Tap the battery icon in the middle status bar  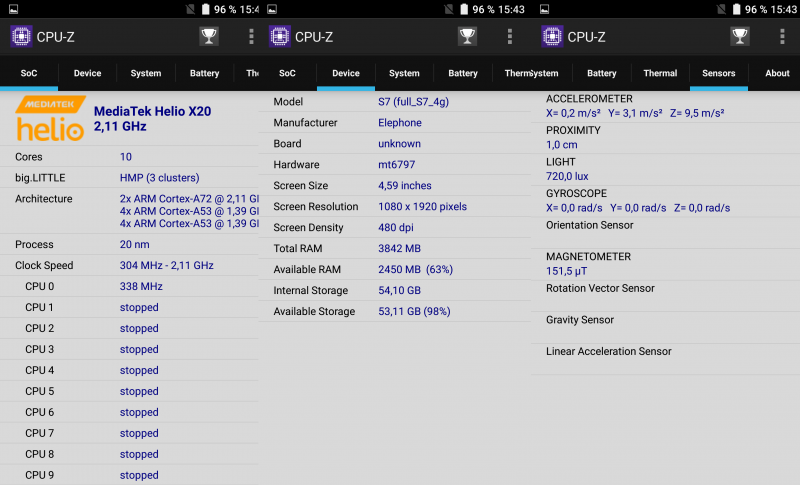(464, 9)
